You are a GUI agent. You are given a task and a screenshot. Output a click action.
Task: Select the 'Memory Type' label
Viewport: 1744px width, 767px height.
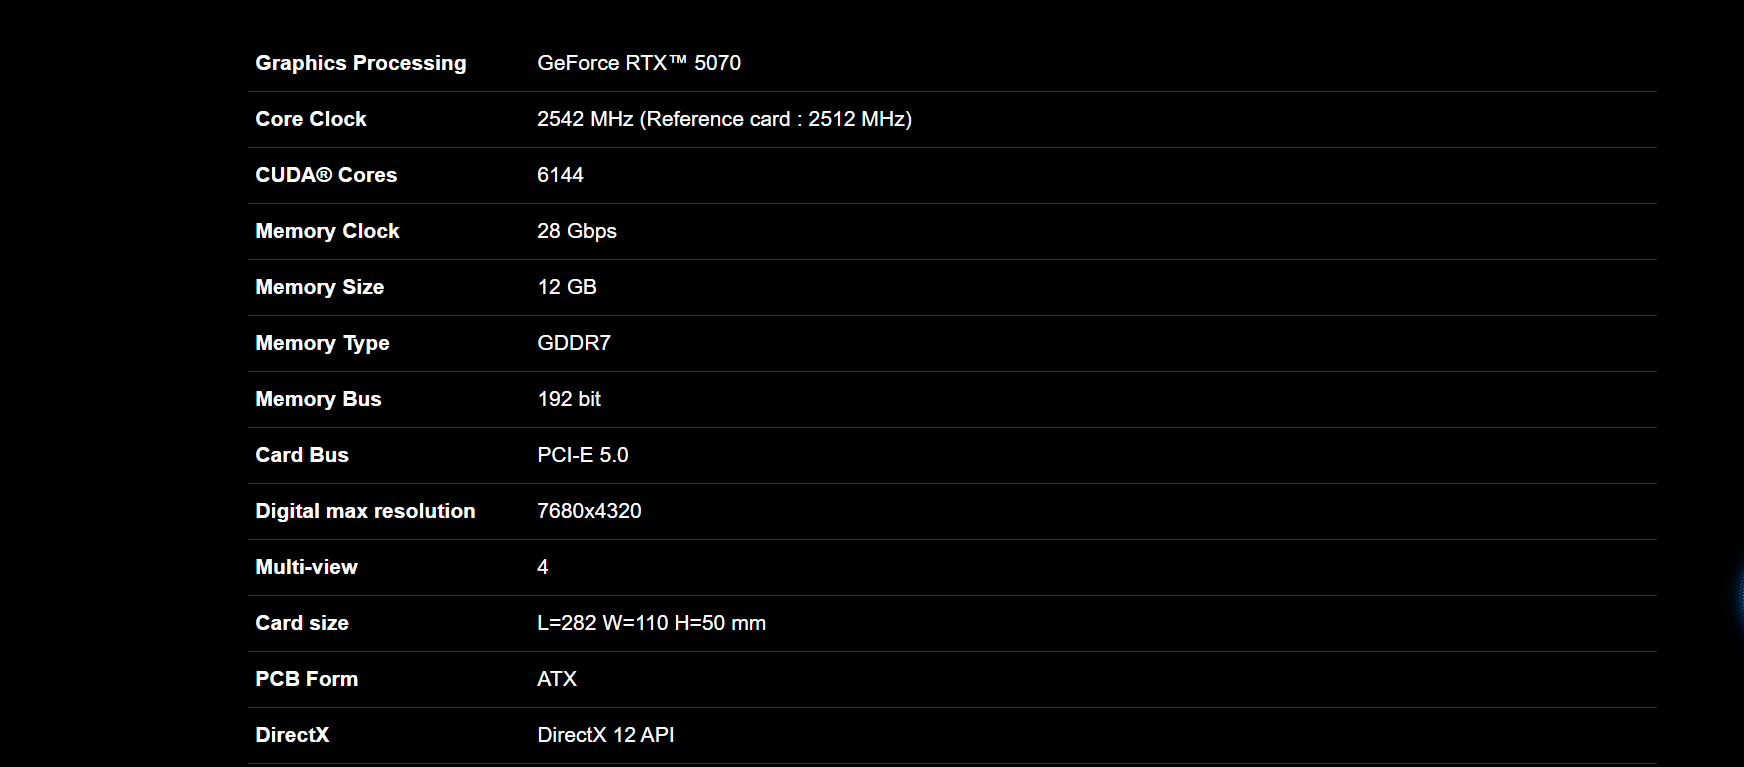322,343
